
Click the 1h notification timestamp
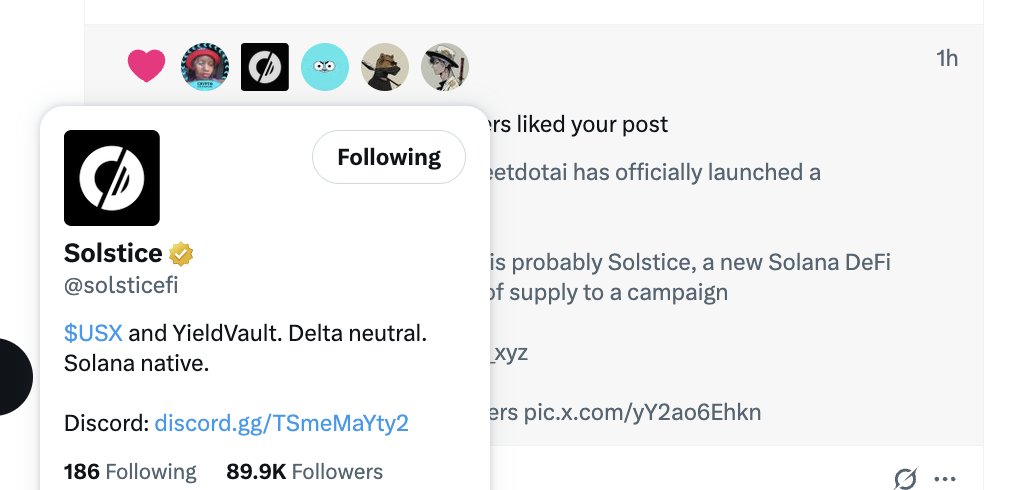(x=946, y=59)
